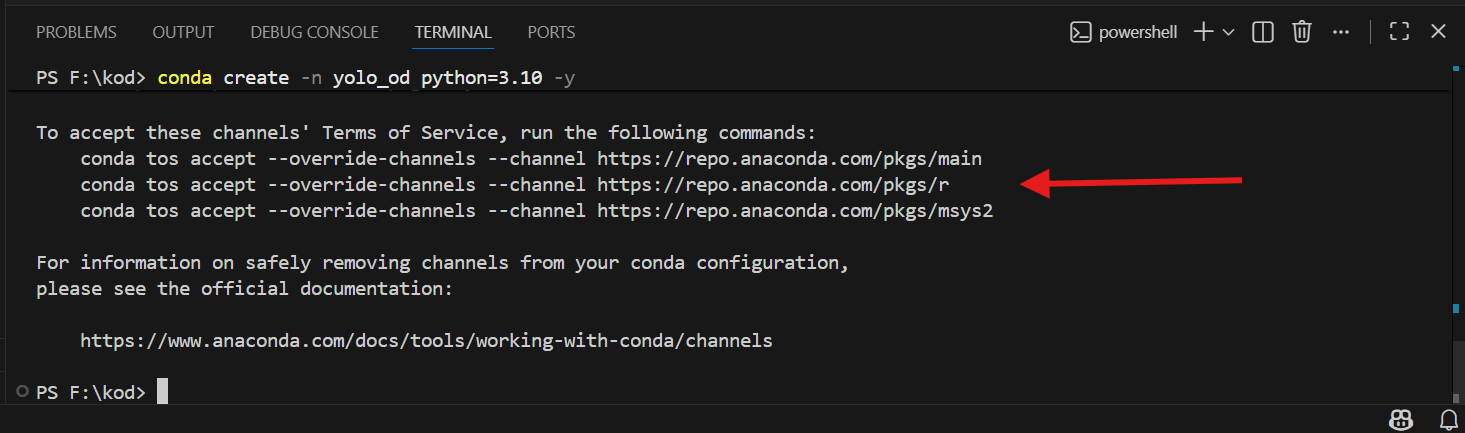Show notifications via the bell icon
This screenshot has height=433, width=1465.
[x=1448, y=419]
